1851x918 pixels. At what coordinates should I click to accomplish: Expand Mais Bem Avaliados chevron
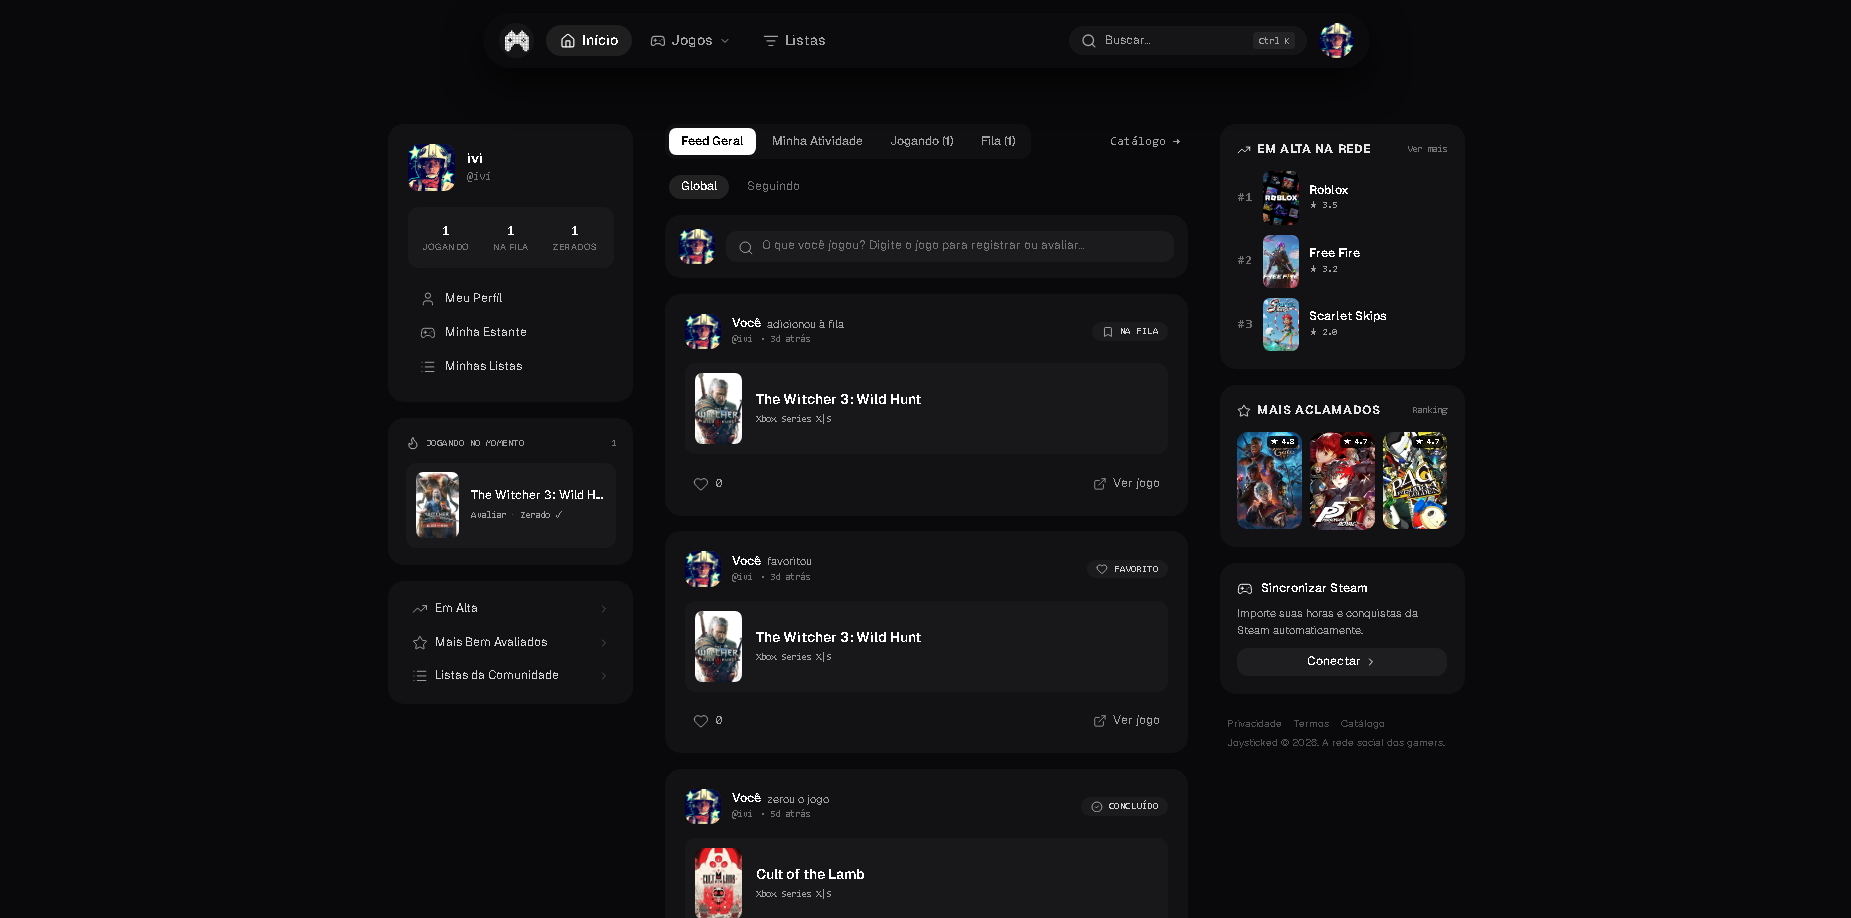[604, 643]
